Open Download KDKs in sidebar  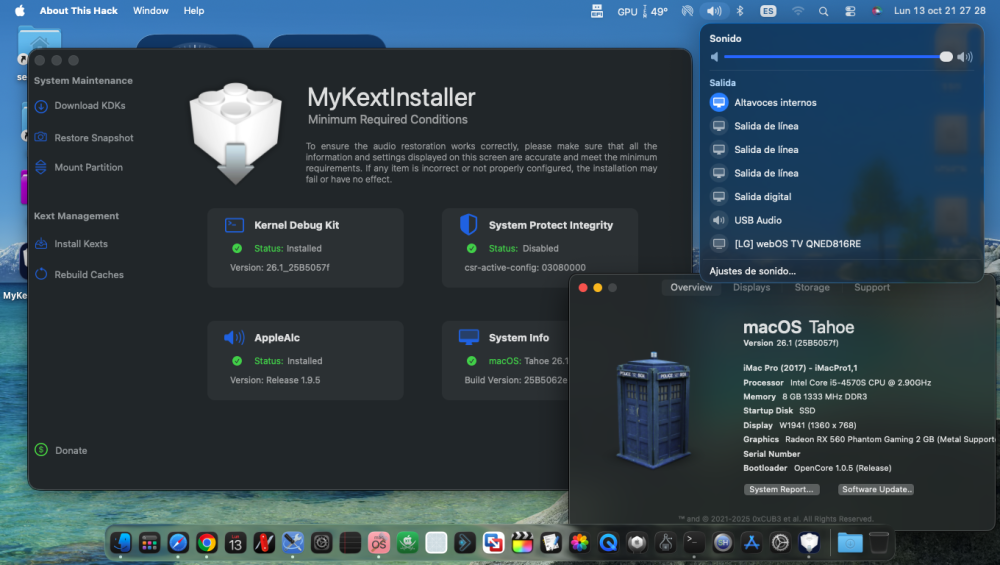pyautogui.click(x=80, y=106)
